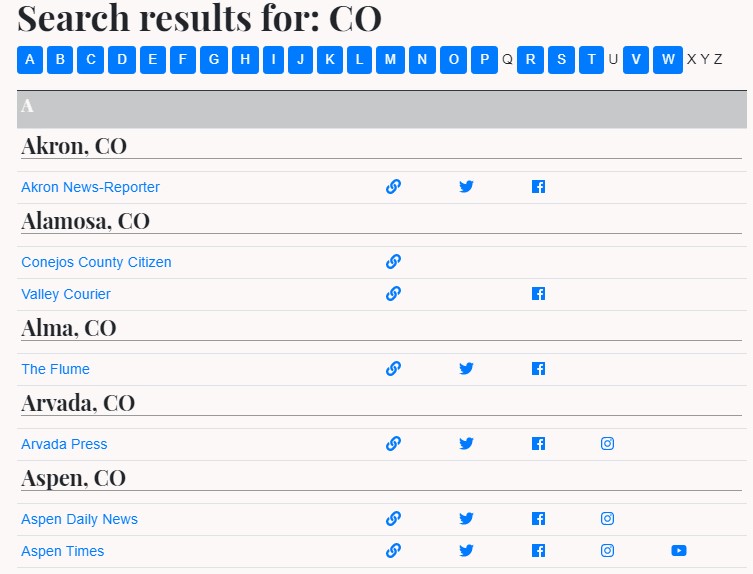The height and width of the screenshot is (574, 753).
Task: Open The Flume Twitter icon
Action: click(x=466, y=368)
